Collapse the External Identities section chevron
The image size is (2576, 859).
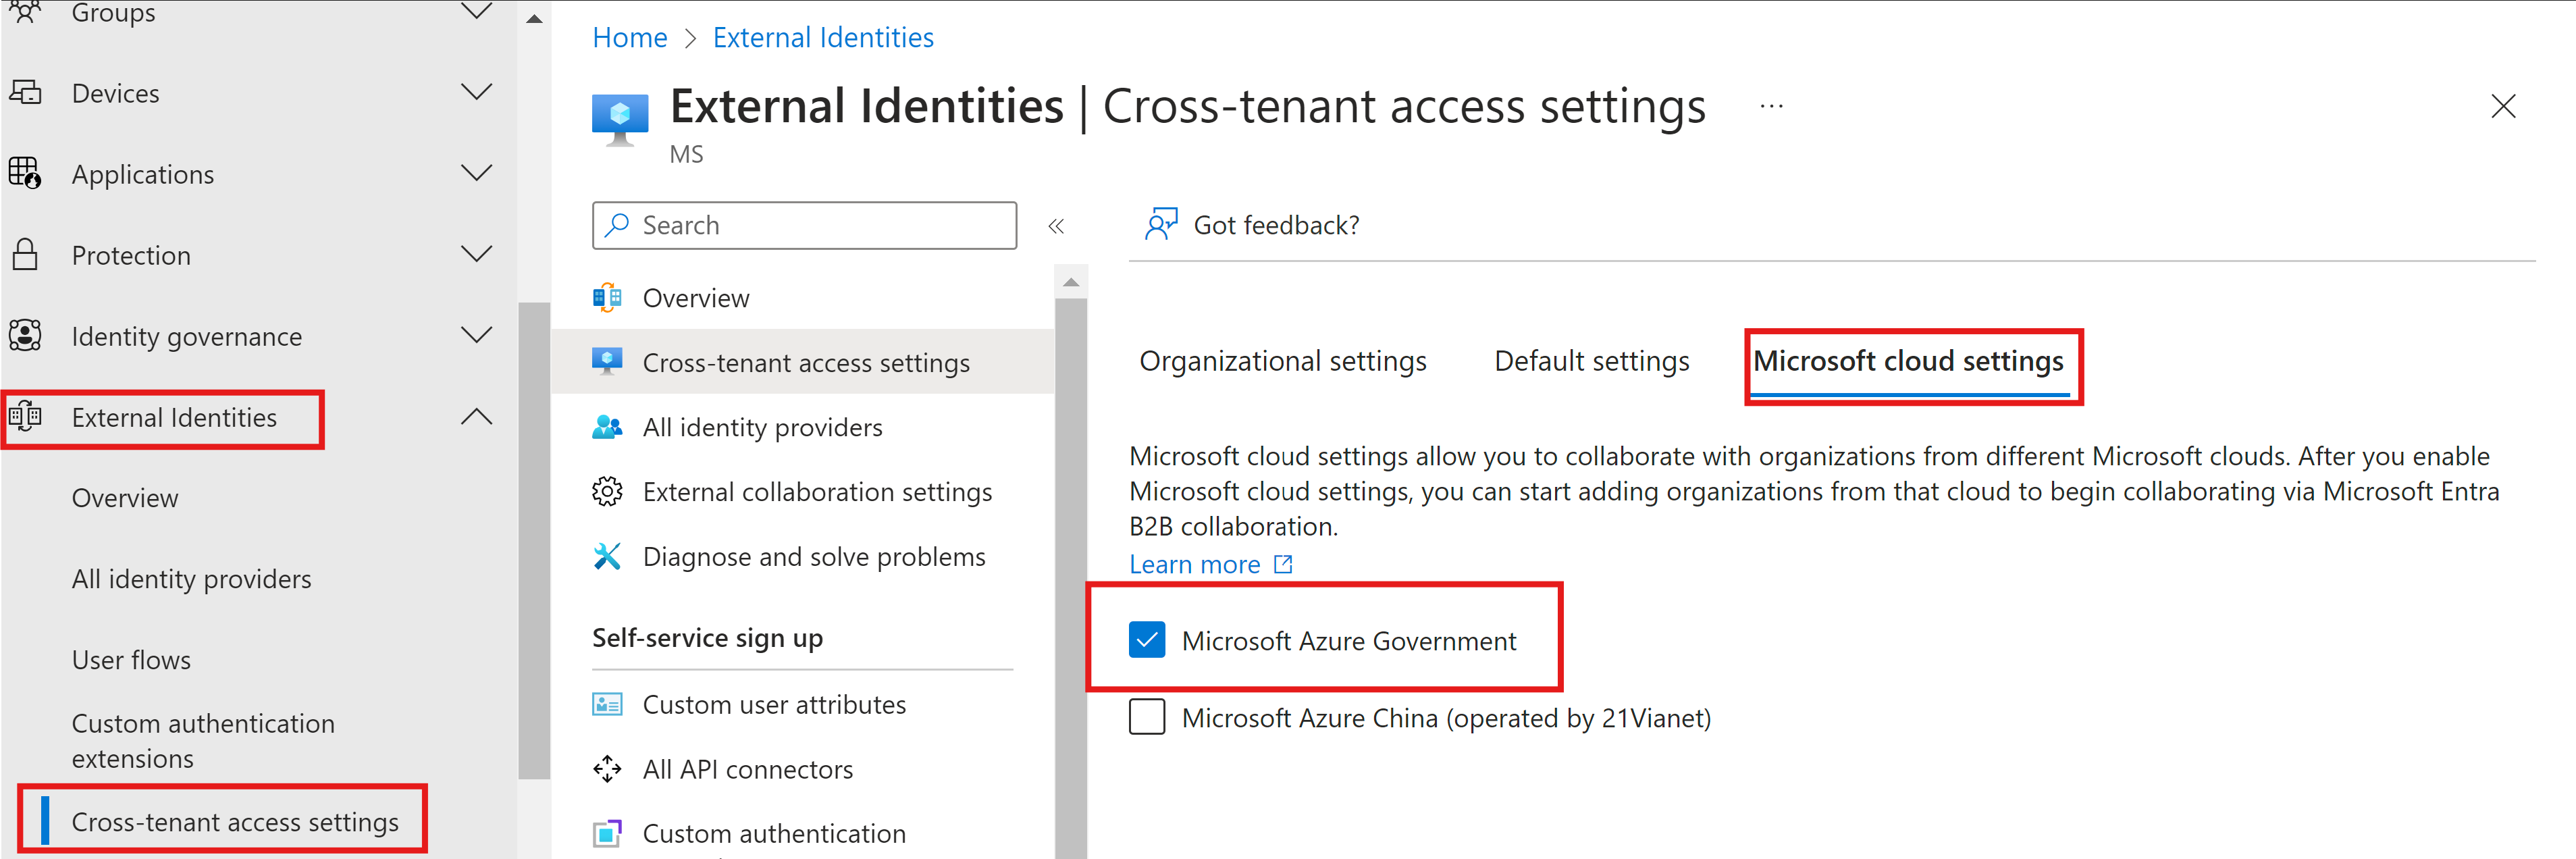pyautogui.click(x=477, y=416)
